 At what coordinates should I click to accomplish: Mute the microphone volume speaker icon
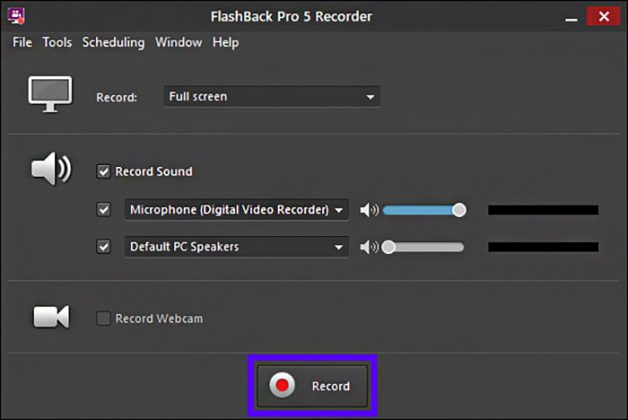(x=369, y=210)
